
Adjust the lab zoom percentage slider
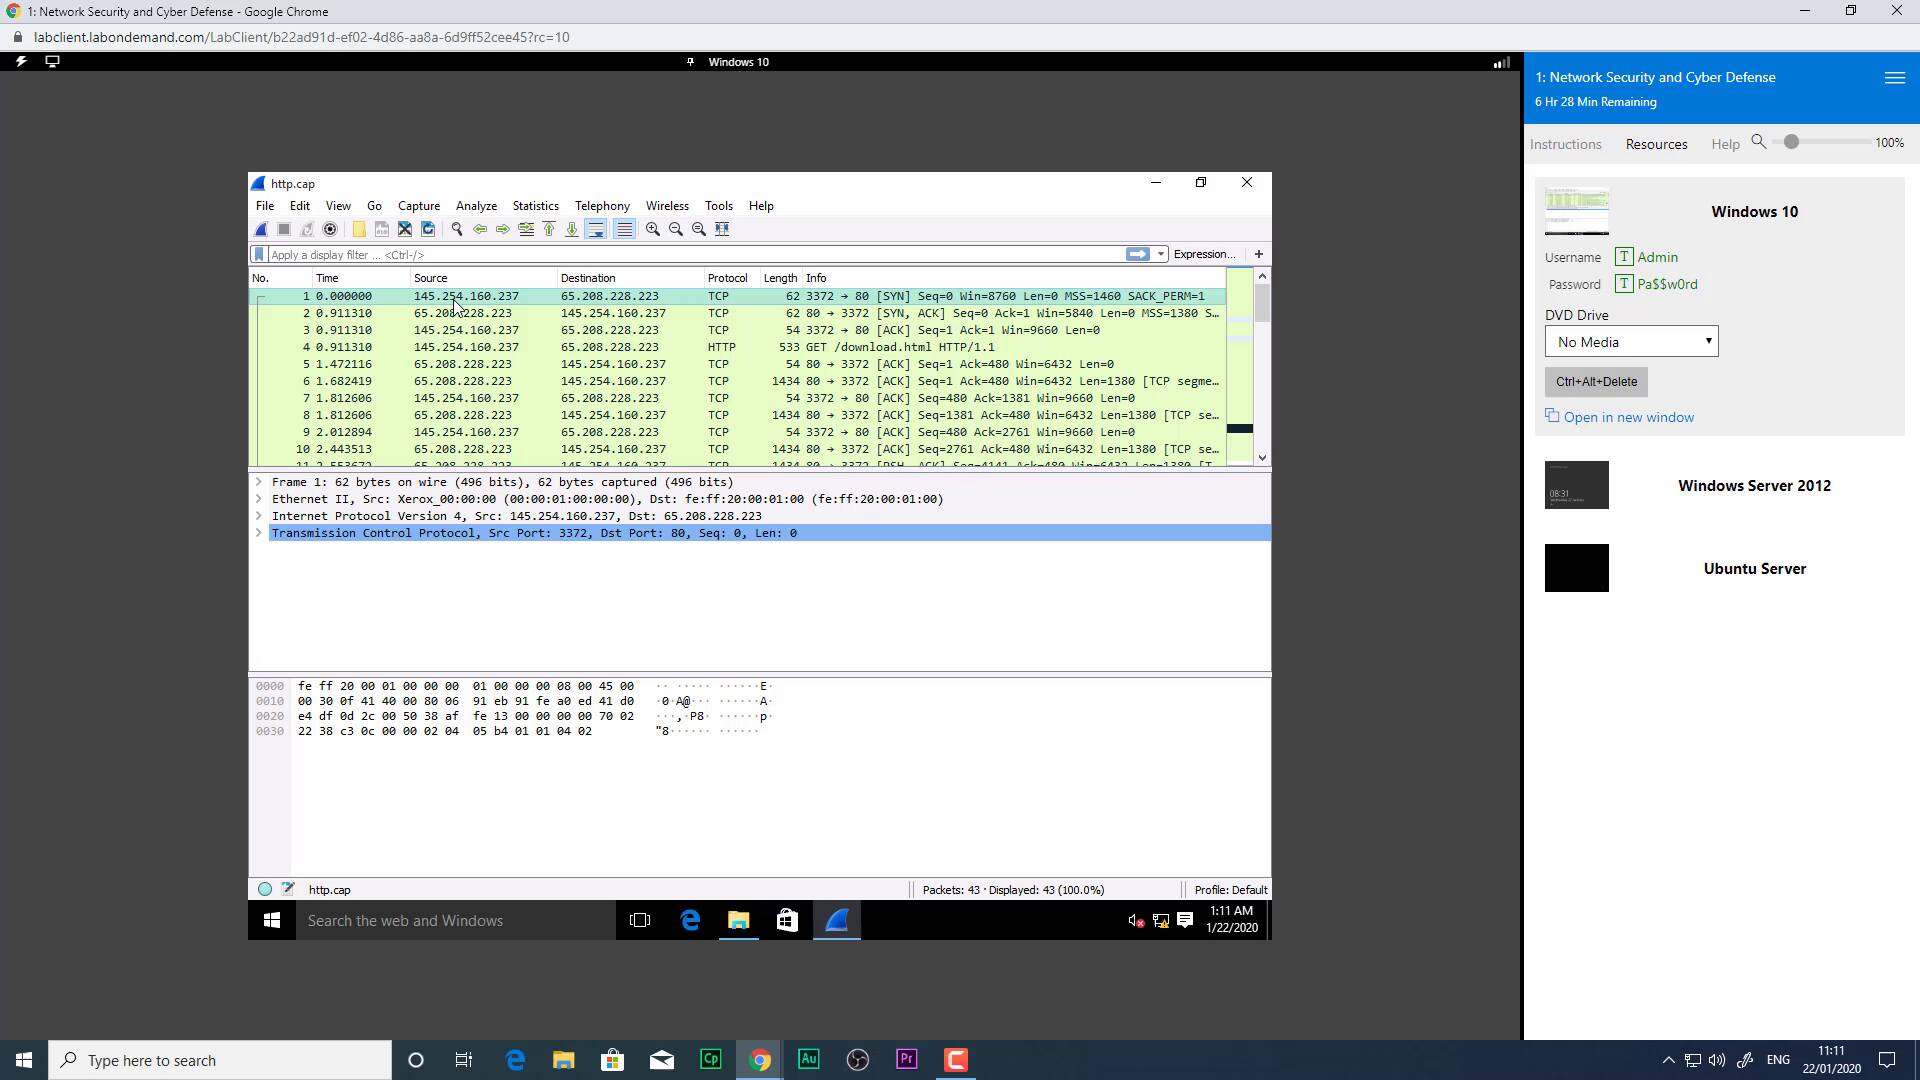(x=1791, y=142)
